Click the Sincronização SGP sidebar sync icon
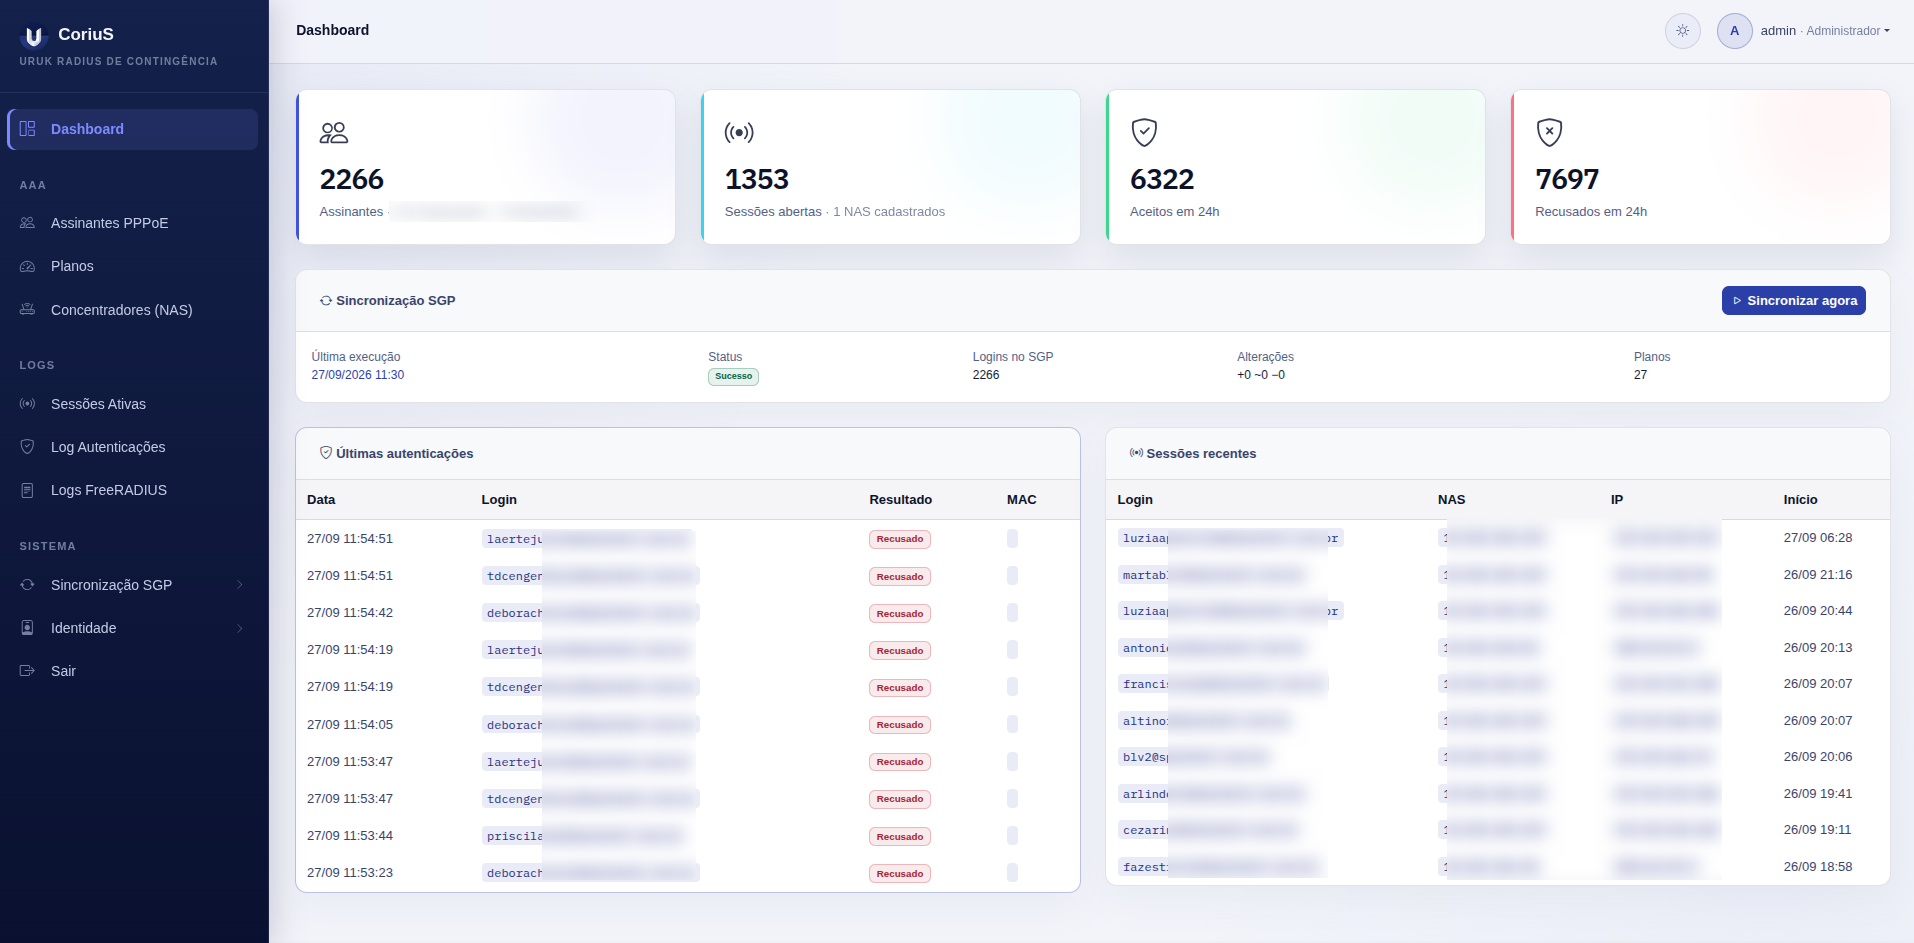Viewport: 1914px width, 943px height. point(28,585)
